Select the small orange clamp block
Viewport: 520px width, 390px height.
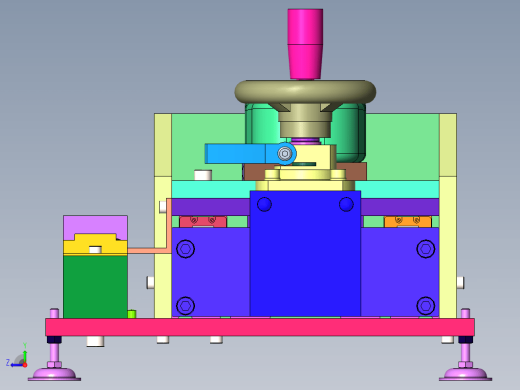(x=407, y=222)
